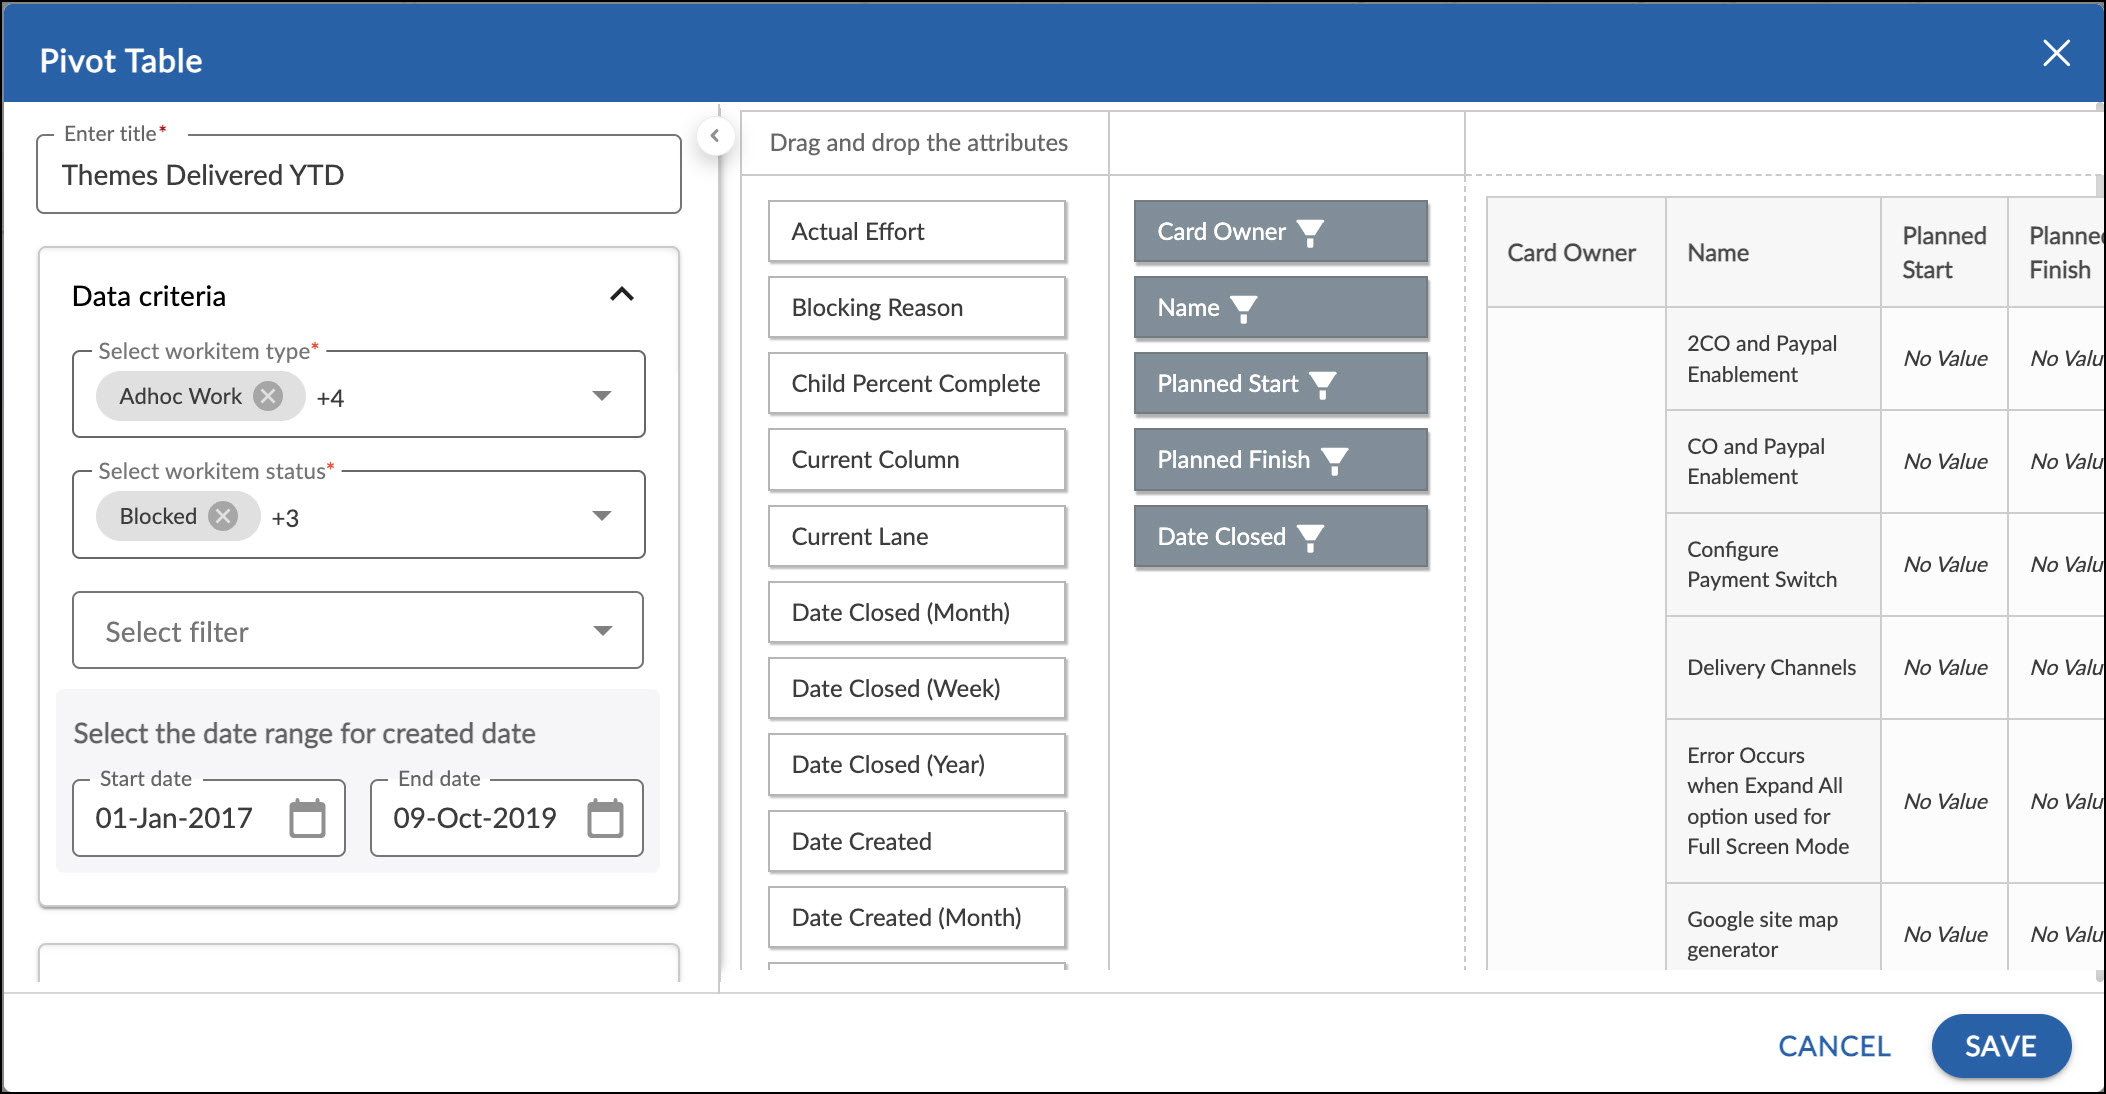Close the Pivot Table dialog
The height and width of the screenshot is (1094, 2106).
(x=2056, y=53)
